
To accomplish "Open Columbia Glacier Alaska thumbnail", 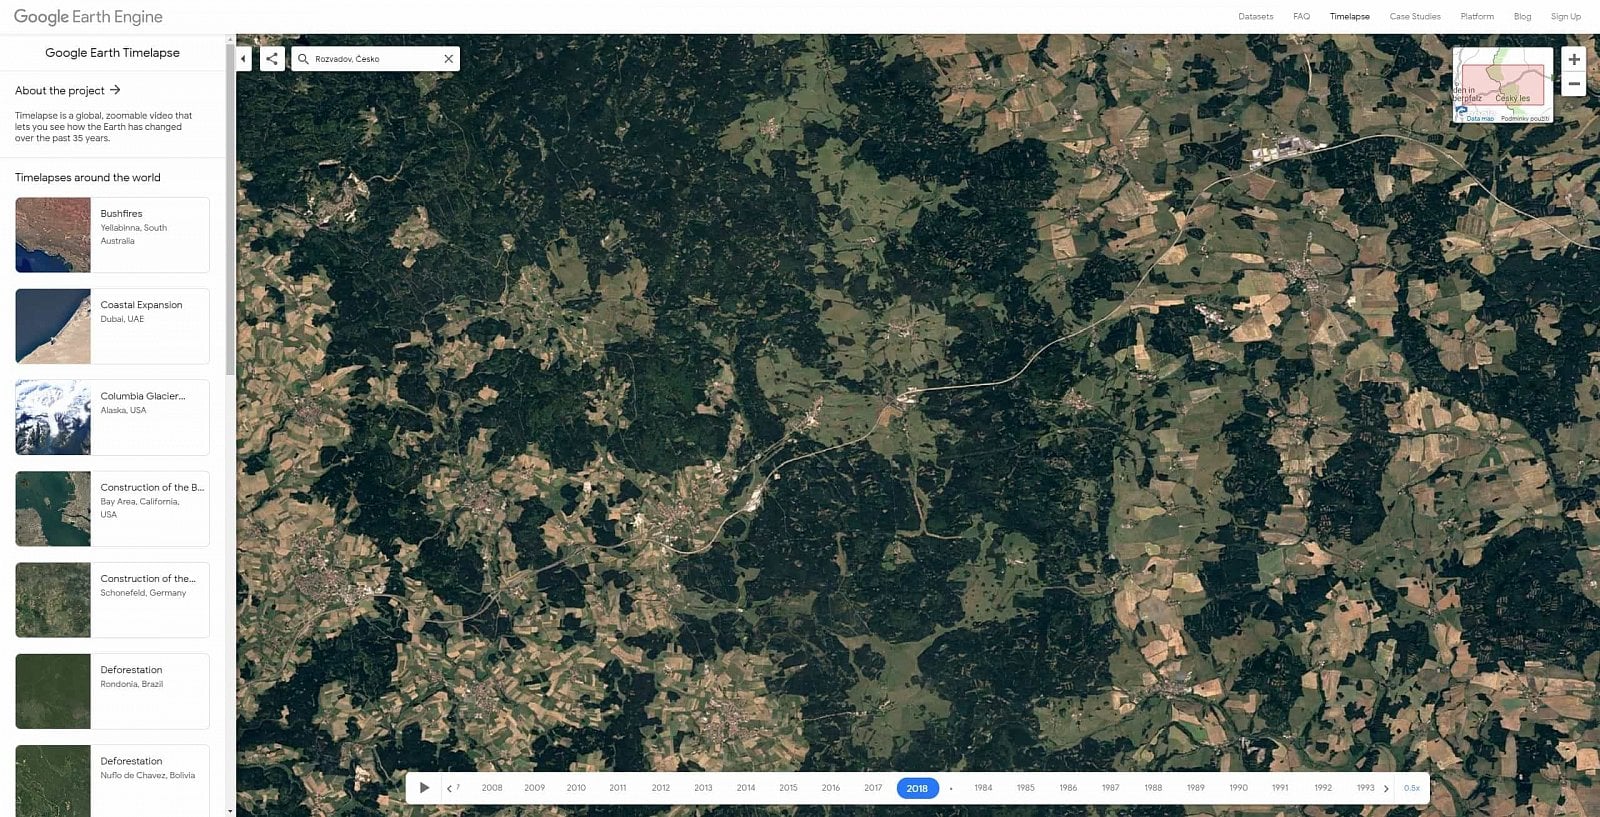I will pos(53,417).
